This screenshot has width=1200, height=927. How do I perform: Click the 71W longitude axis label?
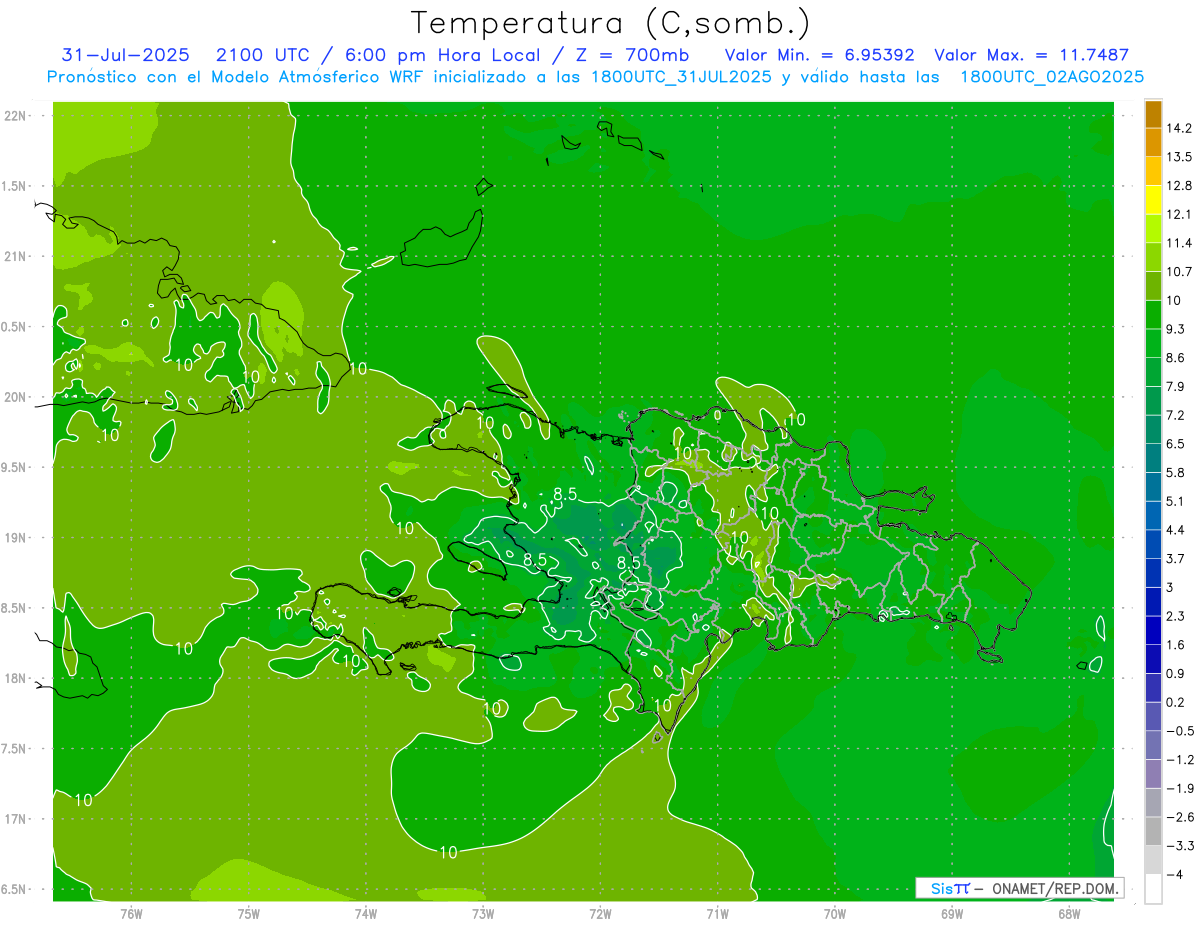(717, 914)
